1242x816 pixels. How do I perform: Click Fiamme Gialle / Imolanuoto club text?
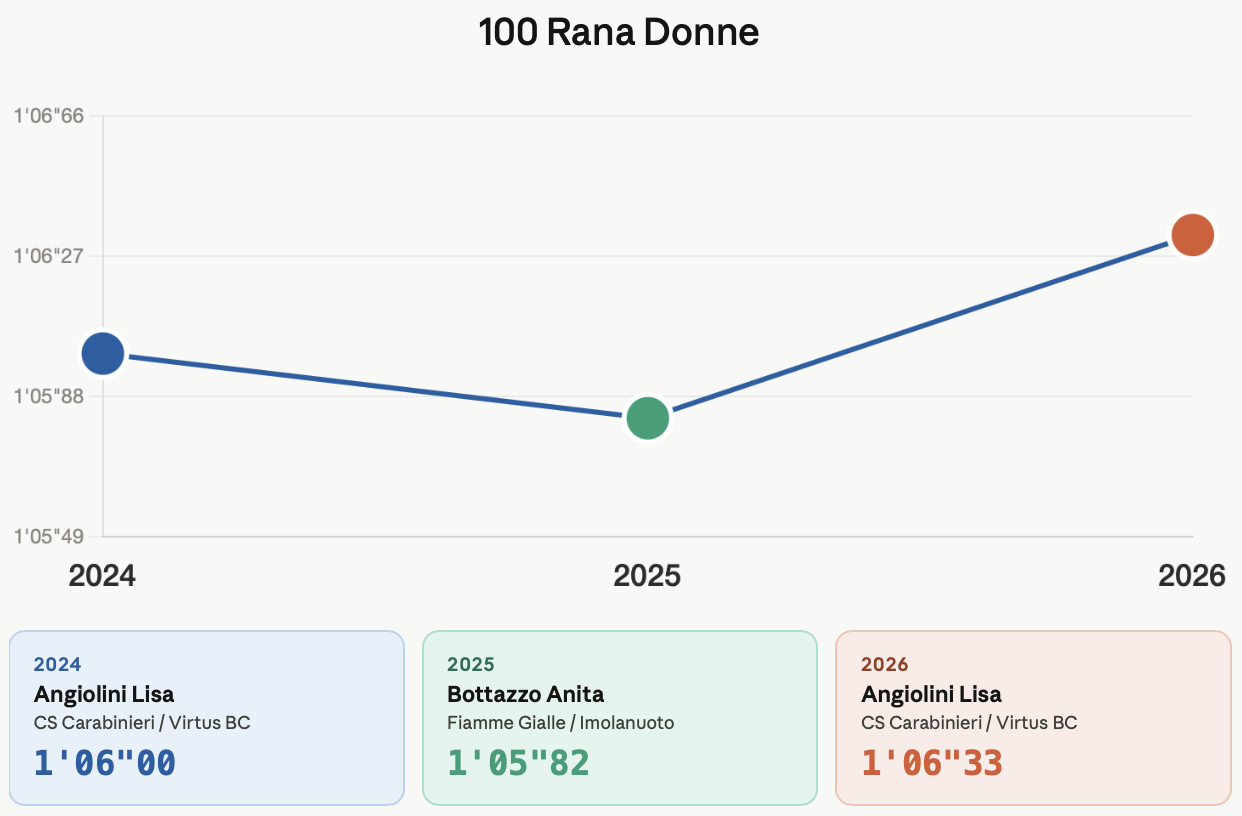560,722
